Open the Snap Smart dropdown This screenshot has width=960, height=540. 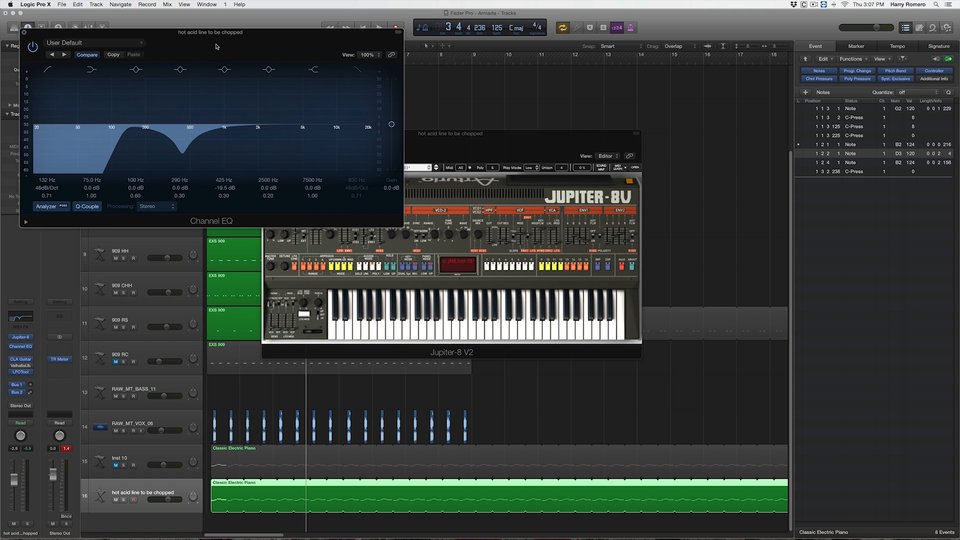pos(620,46)
